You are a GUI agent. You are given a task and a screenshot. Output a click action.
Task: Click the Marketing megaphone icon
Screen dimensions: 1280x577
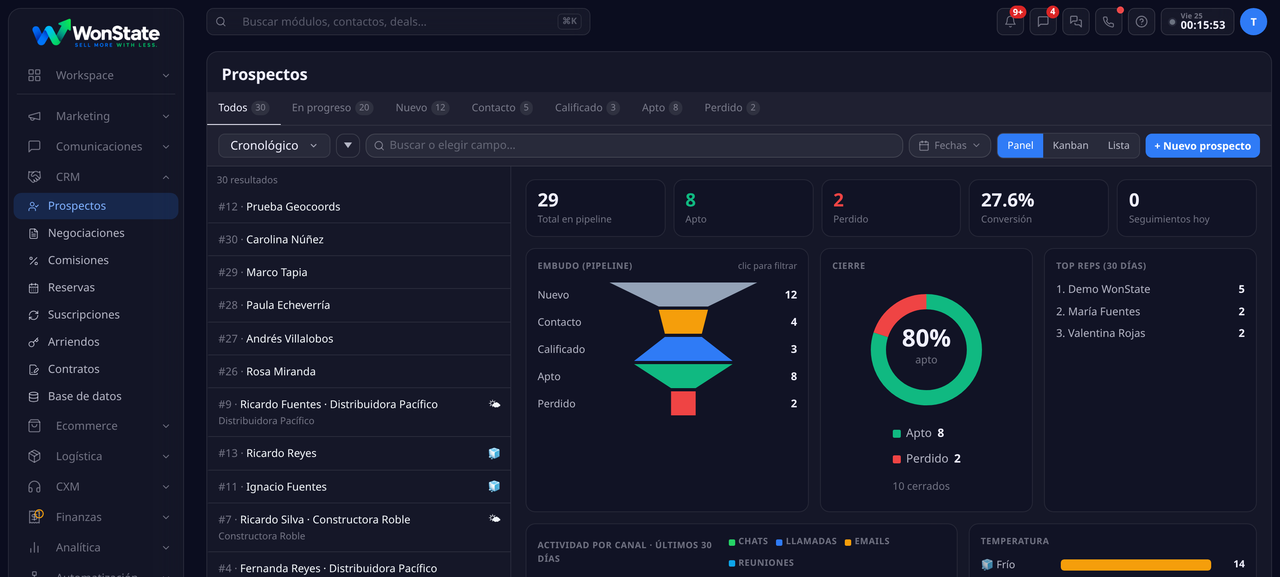tap(34, 116)
